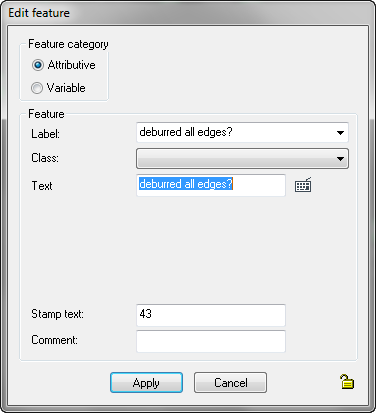
Task: Click the Feature category group heading
Action: (x=68, y=44)
